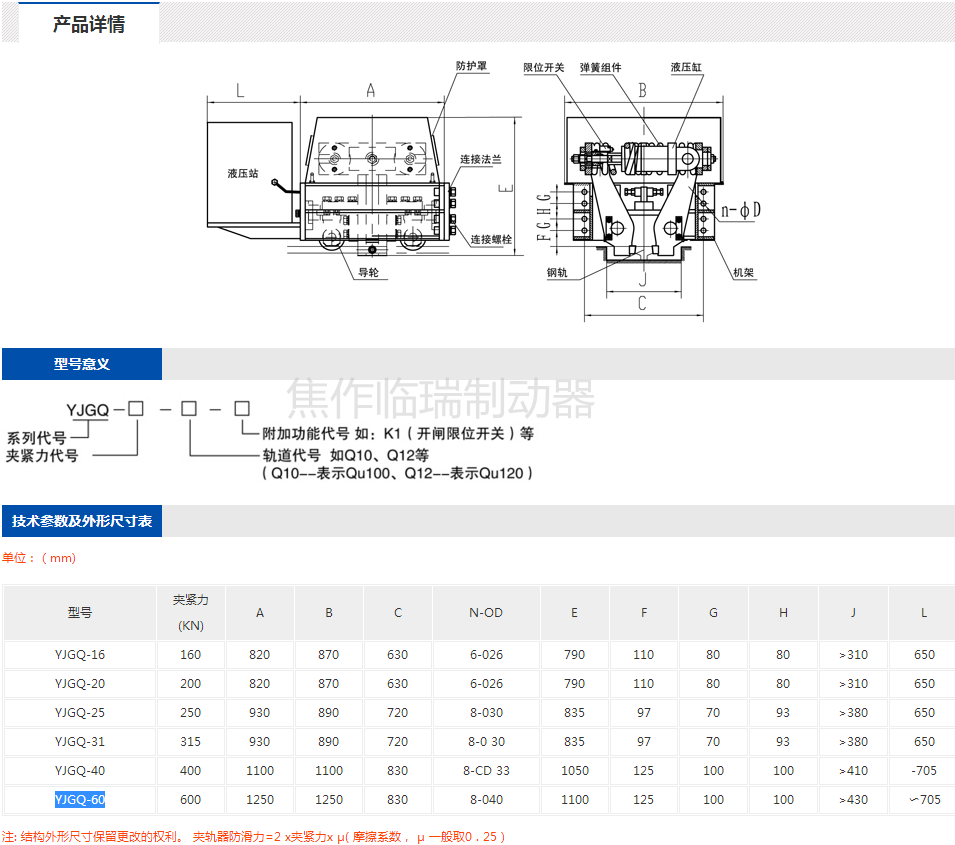
Task: Click the 机架 label in the right drawing
Action: point(743,272)
